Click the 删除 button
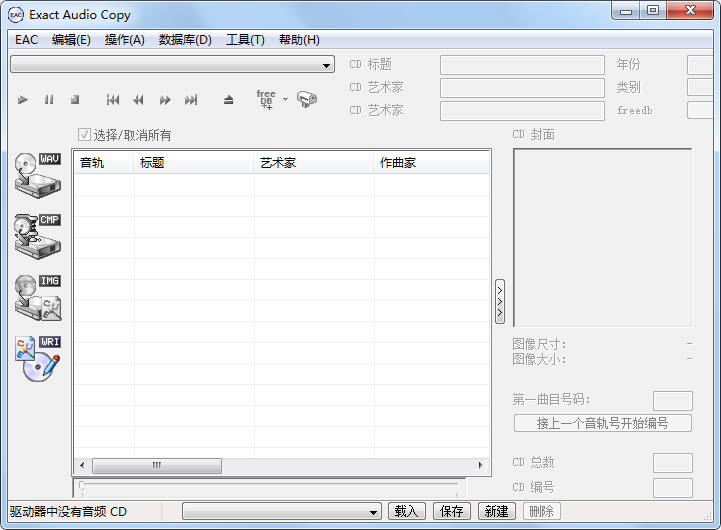 [x=542, y=511]
